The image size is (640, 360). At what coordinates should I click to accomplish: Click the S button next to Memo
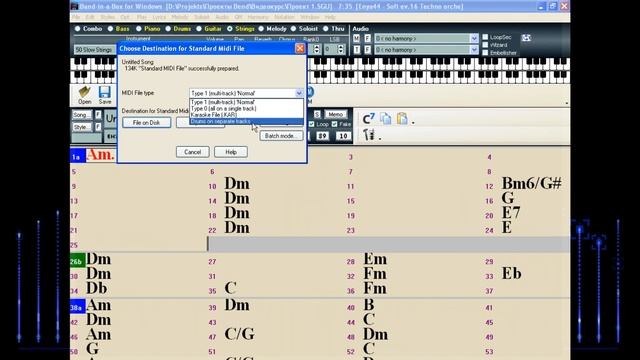[x=317, y=115]
